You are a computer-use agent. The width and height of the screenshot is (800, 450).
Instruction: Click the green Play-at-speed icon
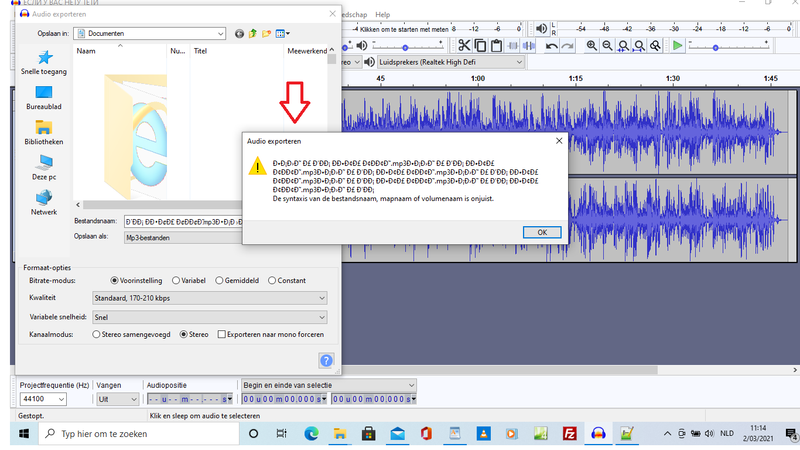point(677,45)
